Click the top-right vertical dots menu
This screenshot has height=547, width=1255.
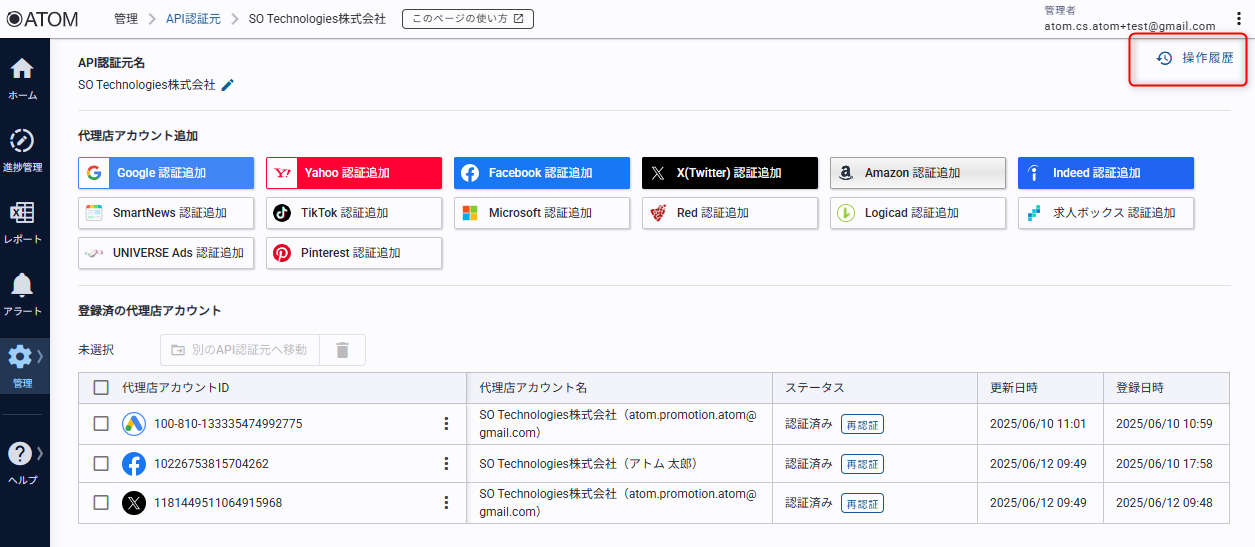click(x=1239, y=19)
